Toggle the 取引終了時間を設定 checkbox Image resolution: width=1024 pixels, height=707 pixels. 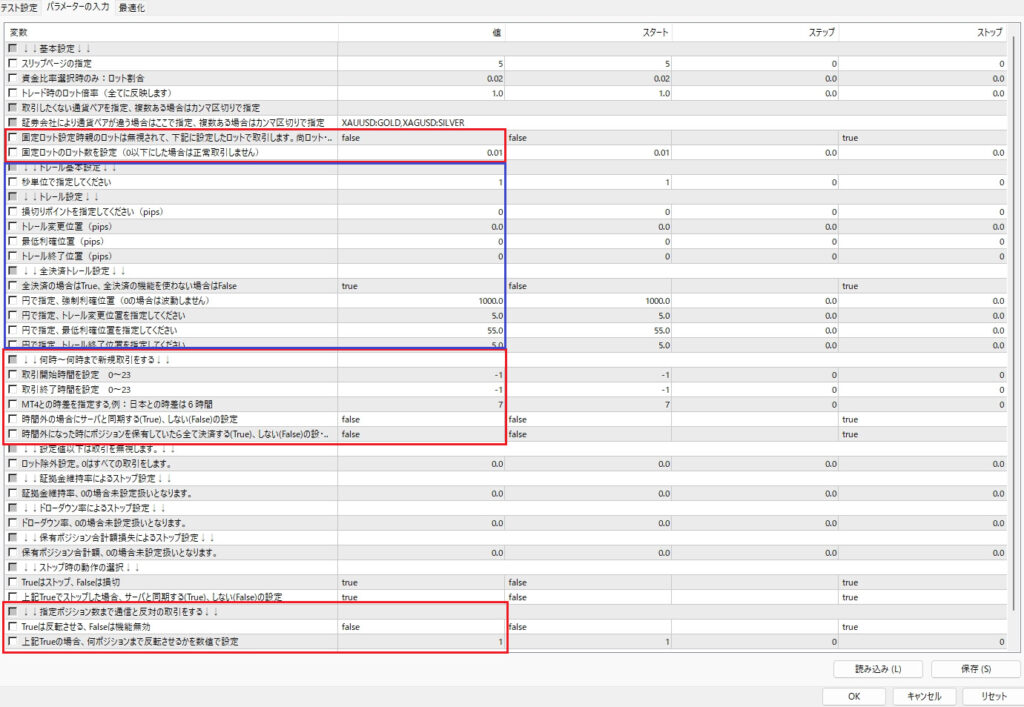(12, 389)
